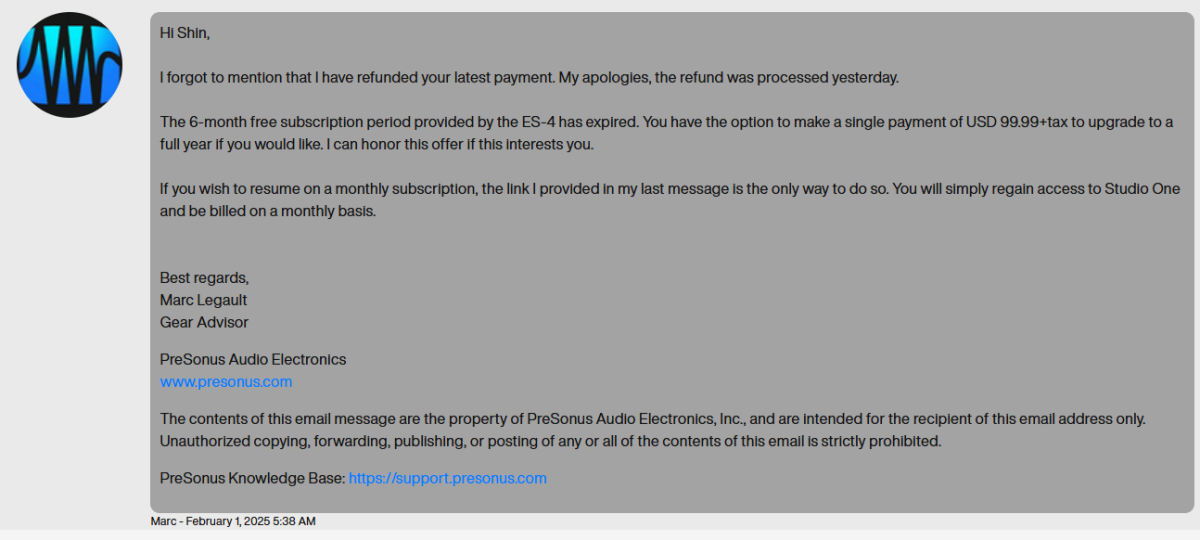Click the 'Unauthorized copying, forwarding' disclaimer line
The image size is (1200, 540).
coord(550,441)
